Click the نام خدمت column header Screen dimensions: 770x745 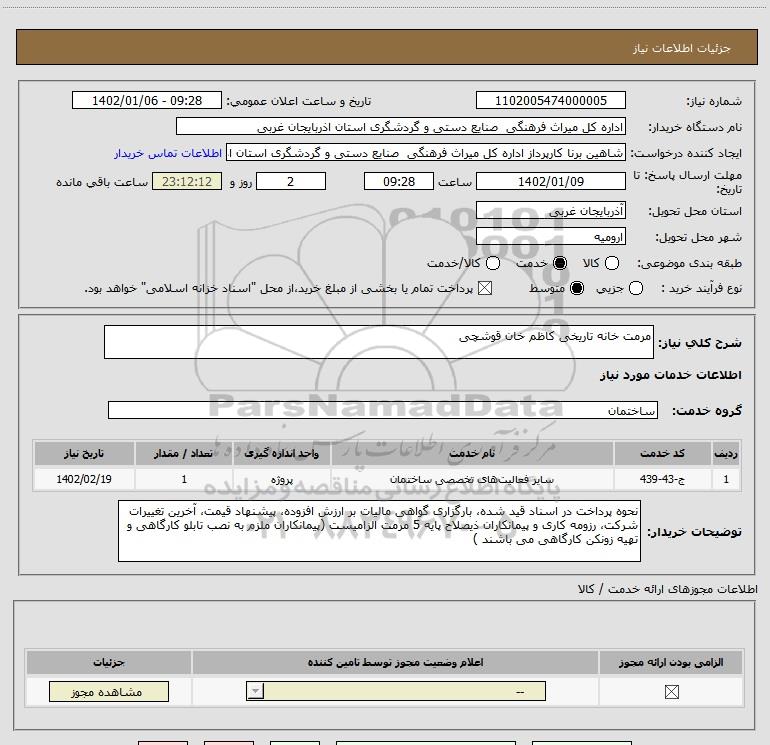[x=471, y=453]
